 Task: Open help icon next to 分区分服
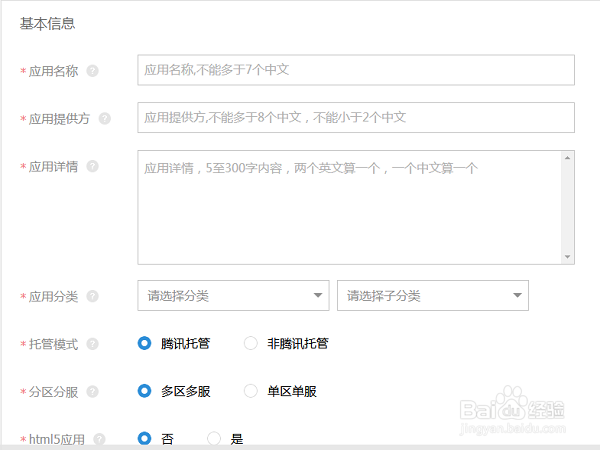click(93, 391)
